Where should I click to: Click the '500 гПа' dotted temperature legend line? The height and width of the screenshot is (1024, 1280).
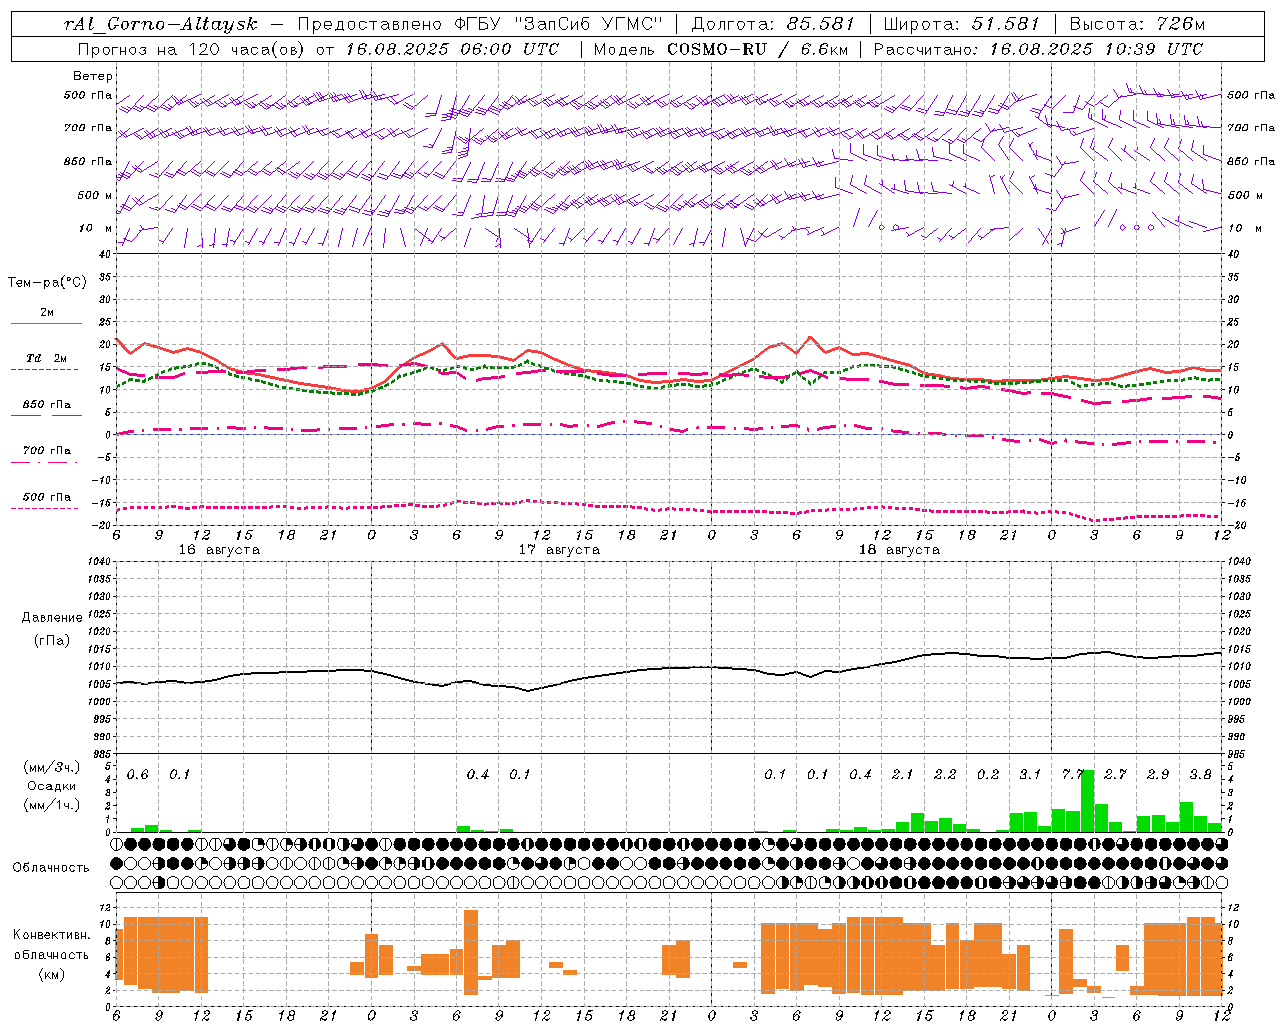45,509
